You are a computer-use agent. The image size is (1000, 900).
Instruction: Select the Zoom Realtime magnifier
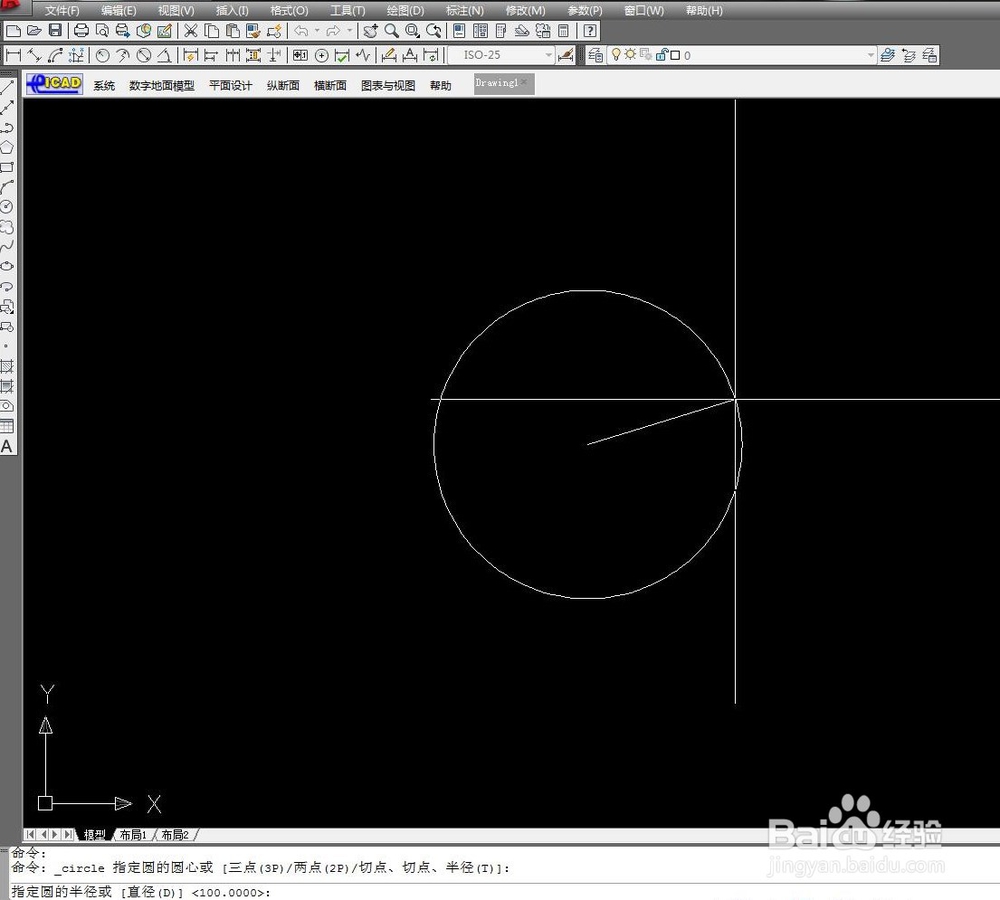[392, 31]
